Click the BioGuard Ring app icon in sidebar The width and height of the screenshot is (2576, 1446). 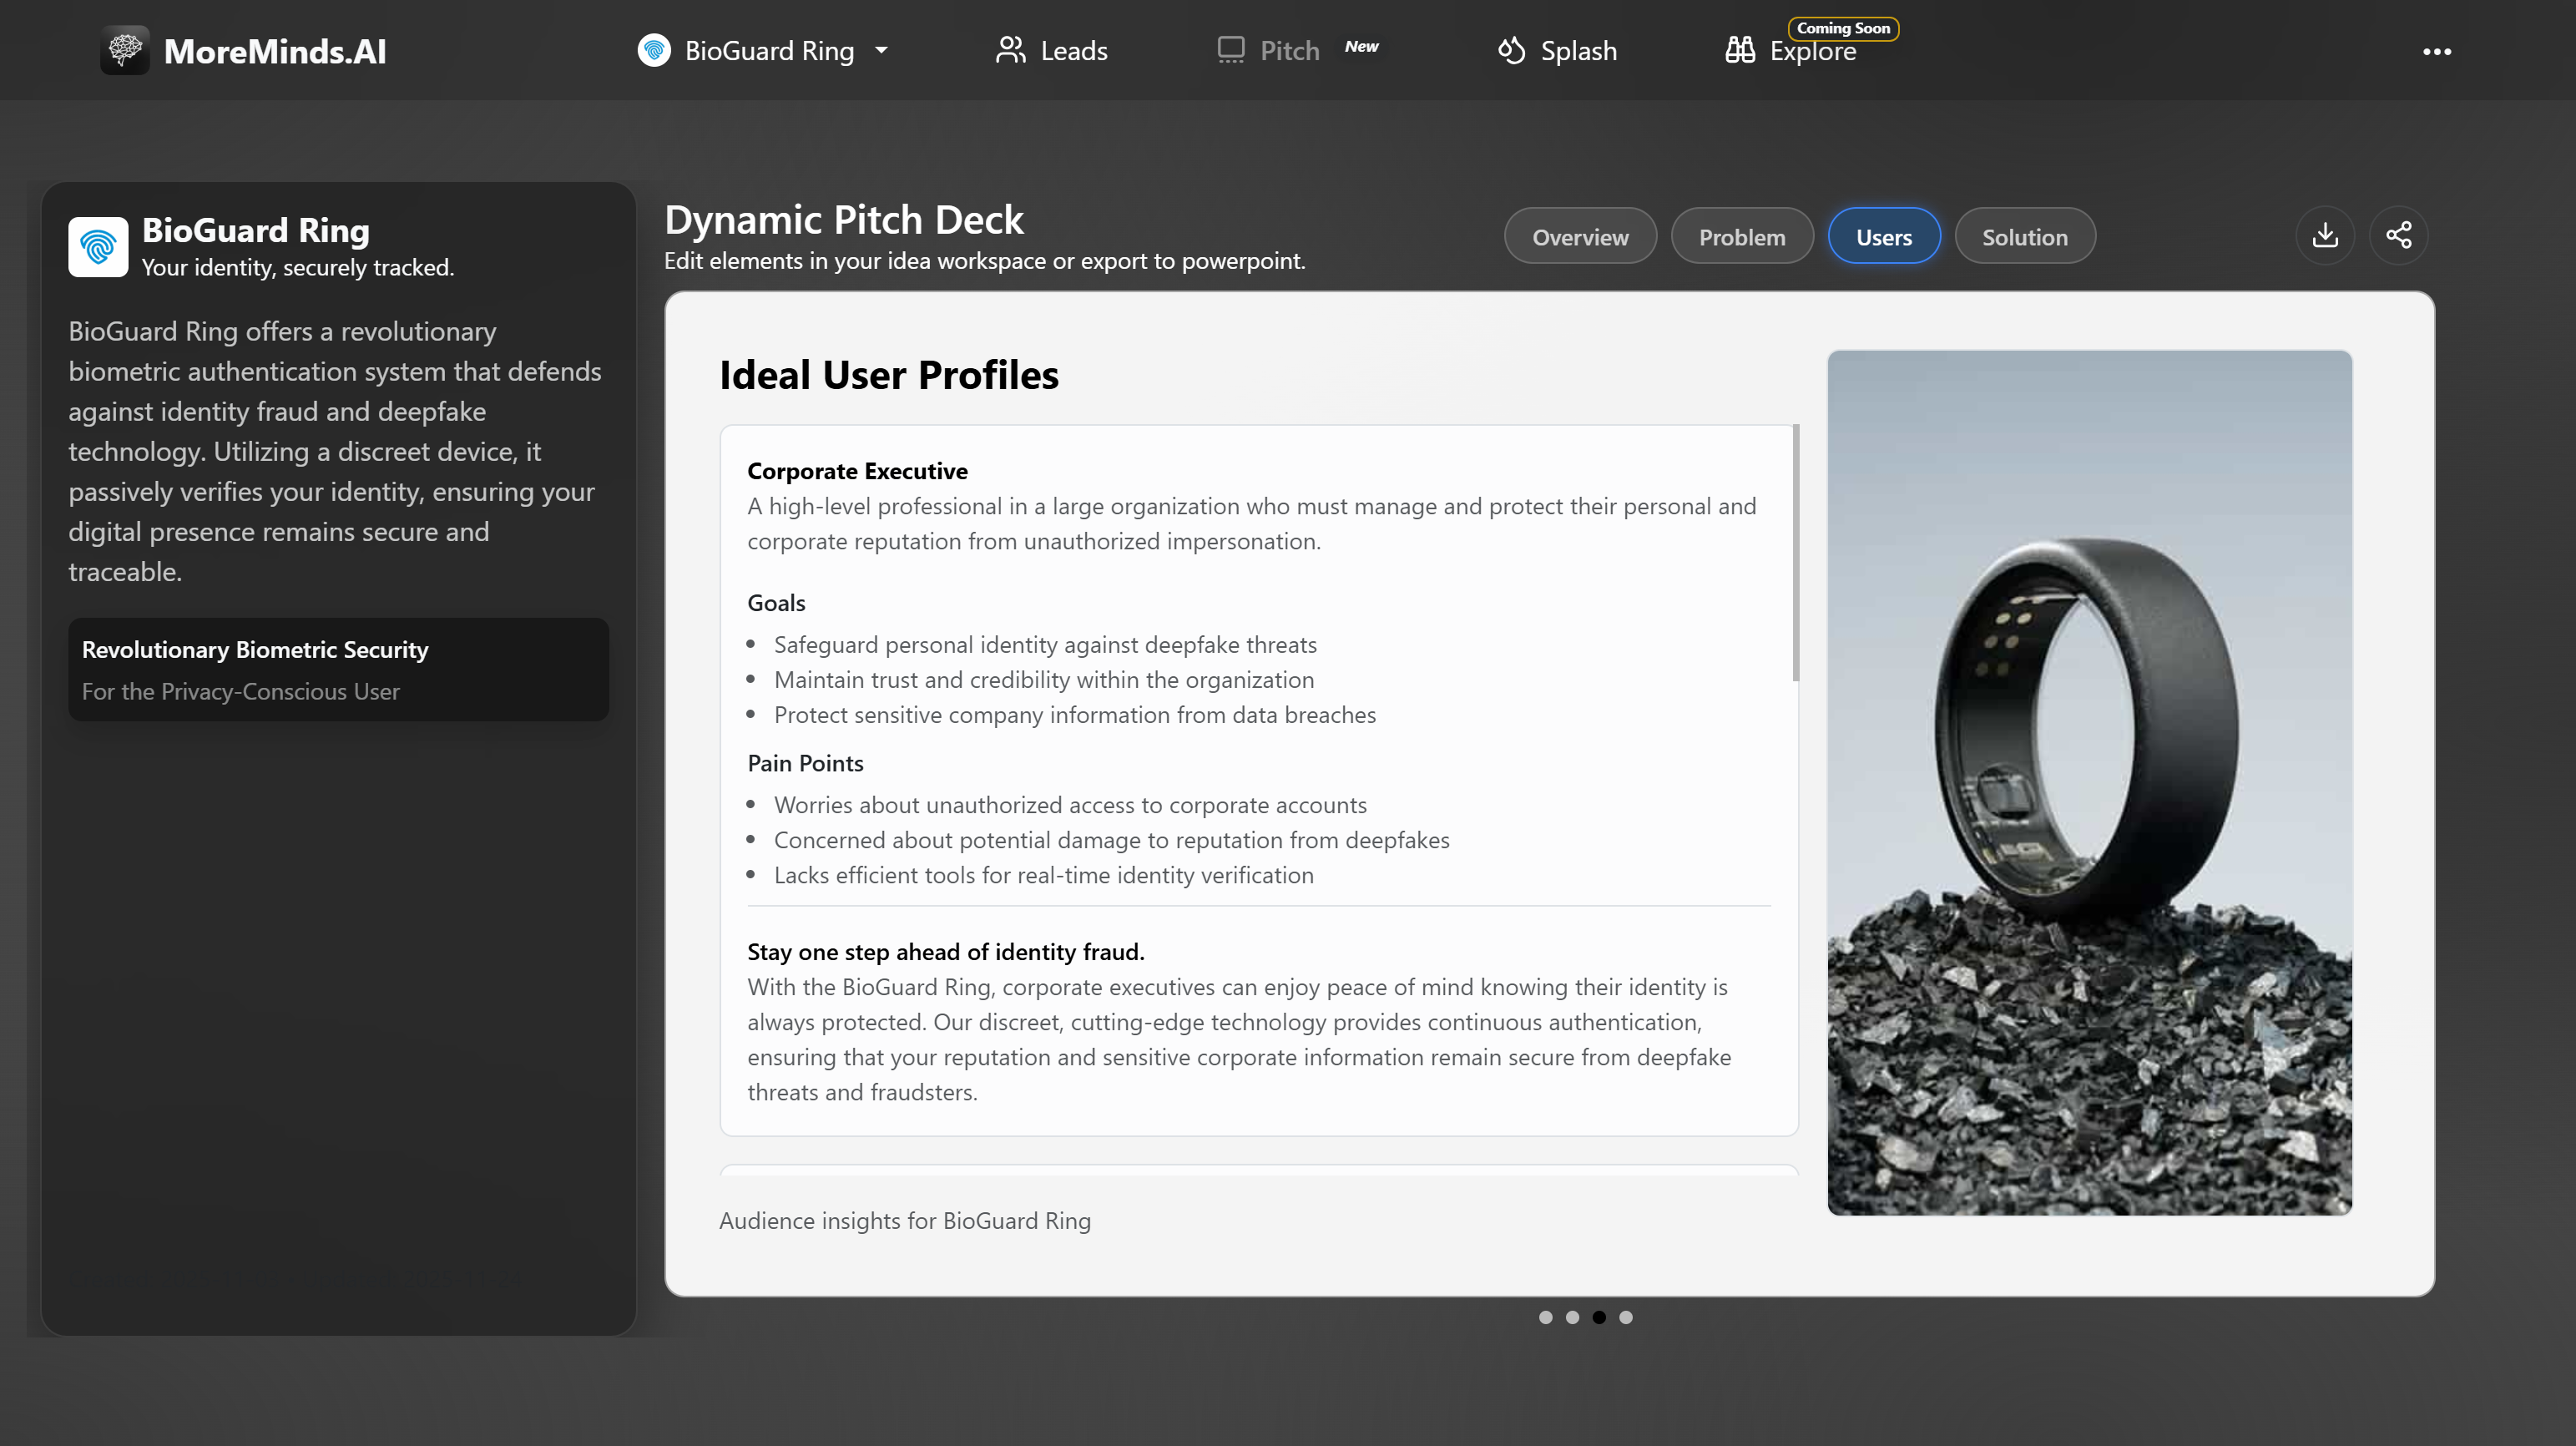[98, 246]
